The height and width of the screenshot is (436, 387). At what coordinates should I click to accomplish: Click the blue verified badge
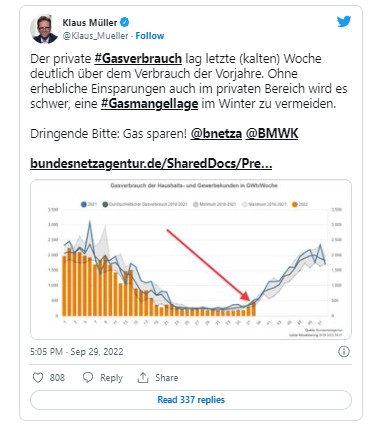(124, 23)
